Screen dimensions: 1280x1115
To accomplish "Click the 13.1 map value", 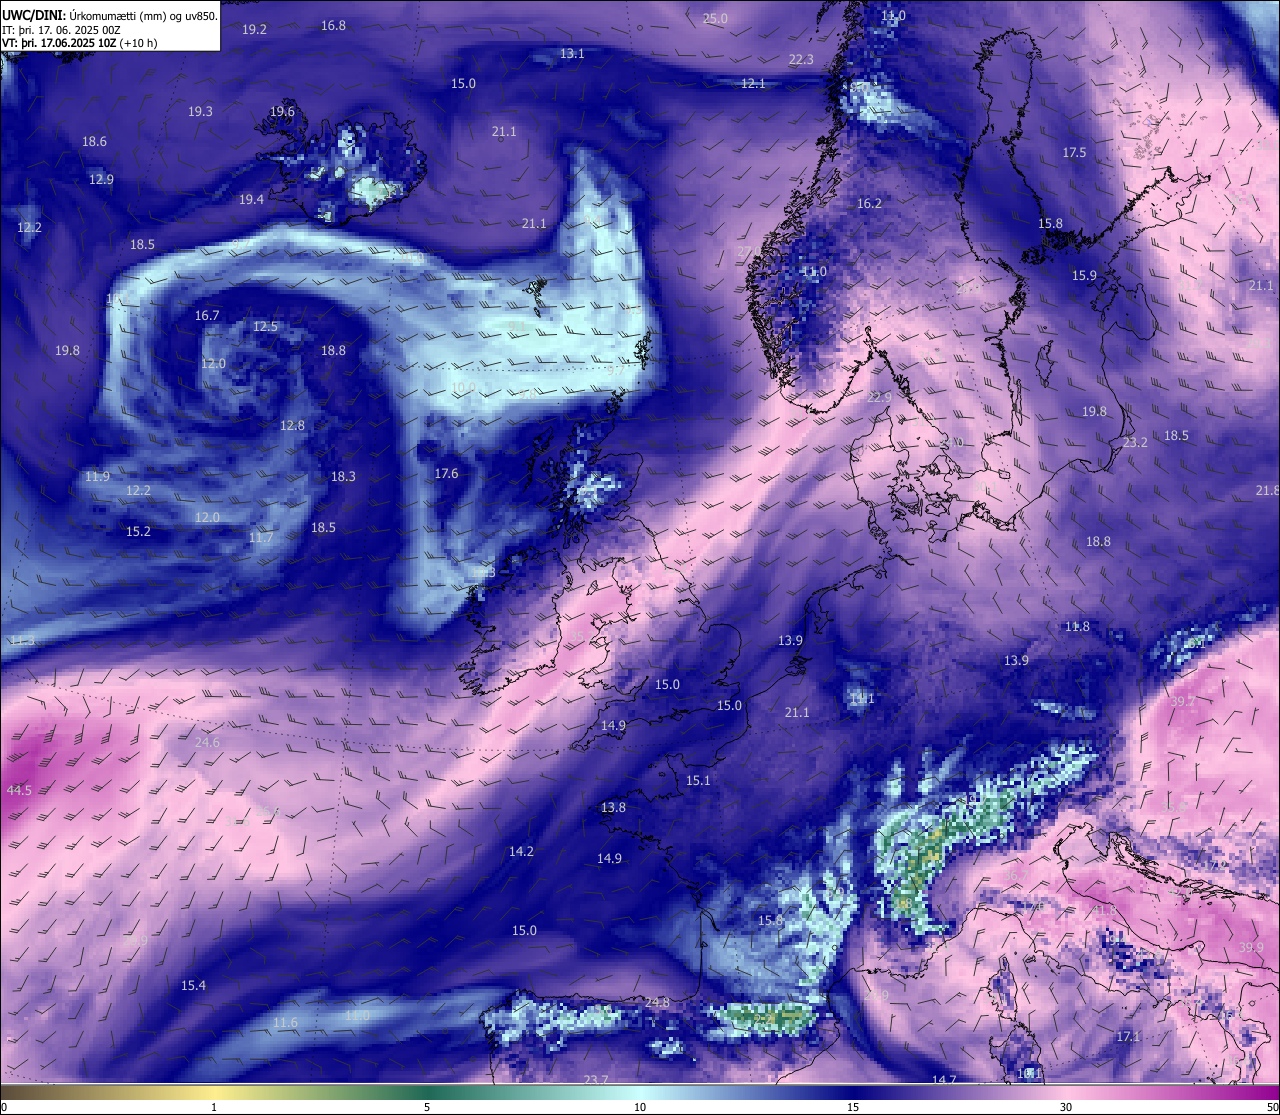I will 572,53.
